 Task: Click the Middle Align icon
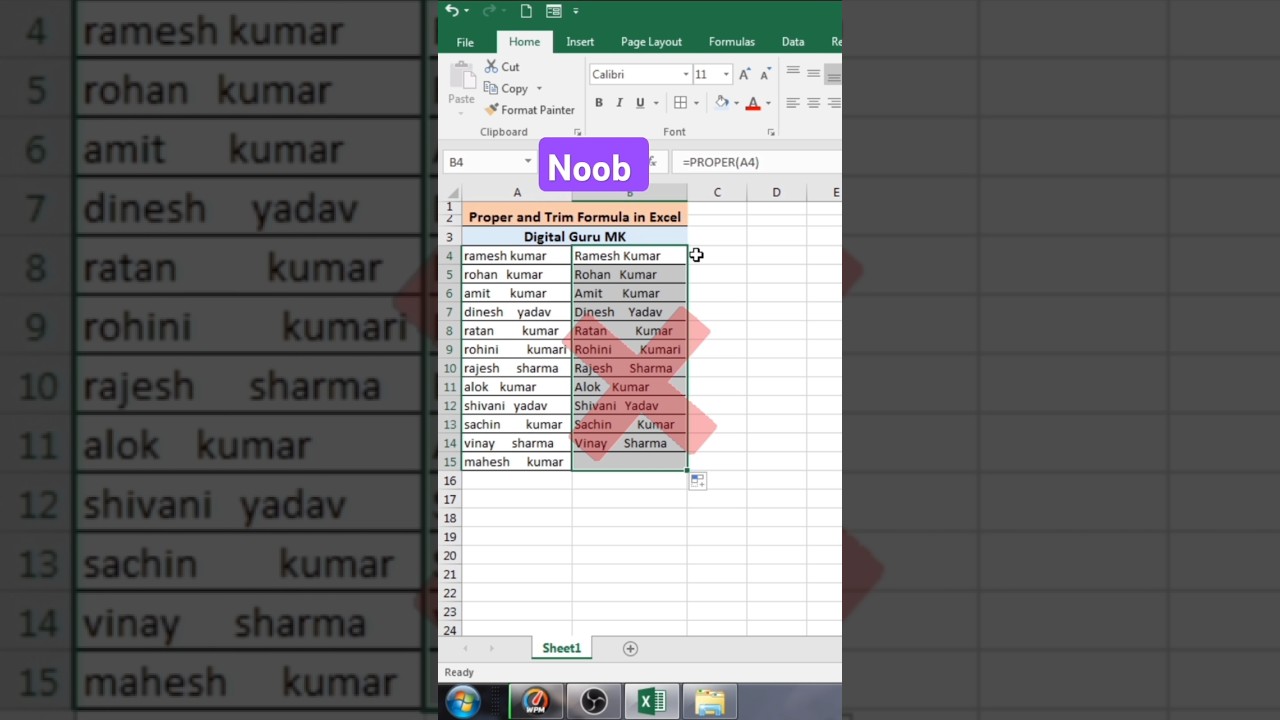pyautogui.click(x=813, y=74)
